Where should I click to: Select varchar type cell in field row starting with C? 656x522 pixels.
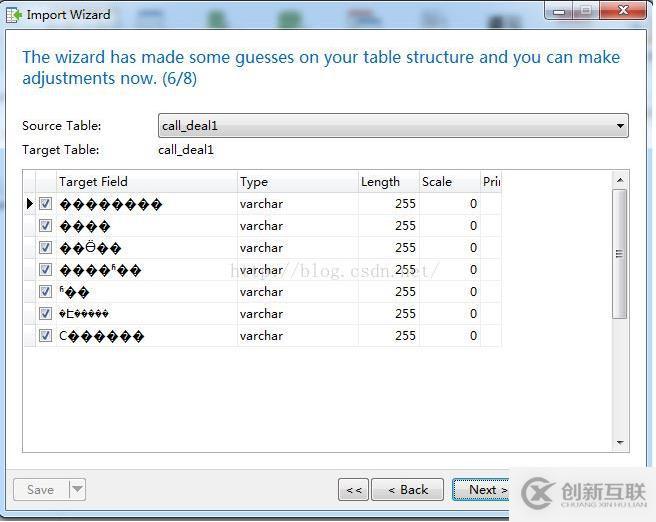coord(297,335)
